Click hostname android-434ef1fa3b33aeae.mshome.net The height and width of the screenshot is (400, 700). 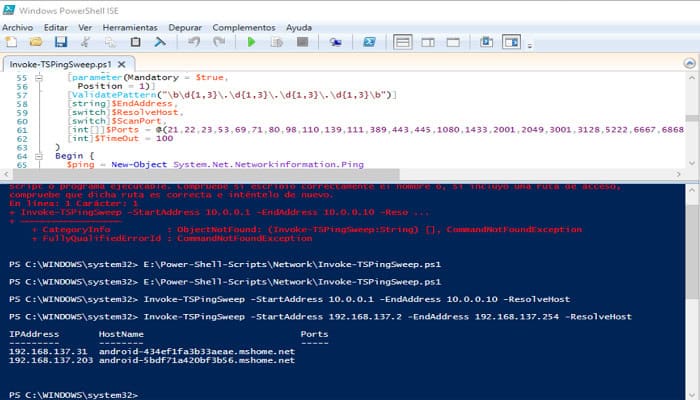[x=197, y=352]
